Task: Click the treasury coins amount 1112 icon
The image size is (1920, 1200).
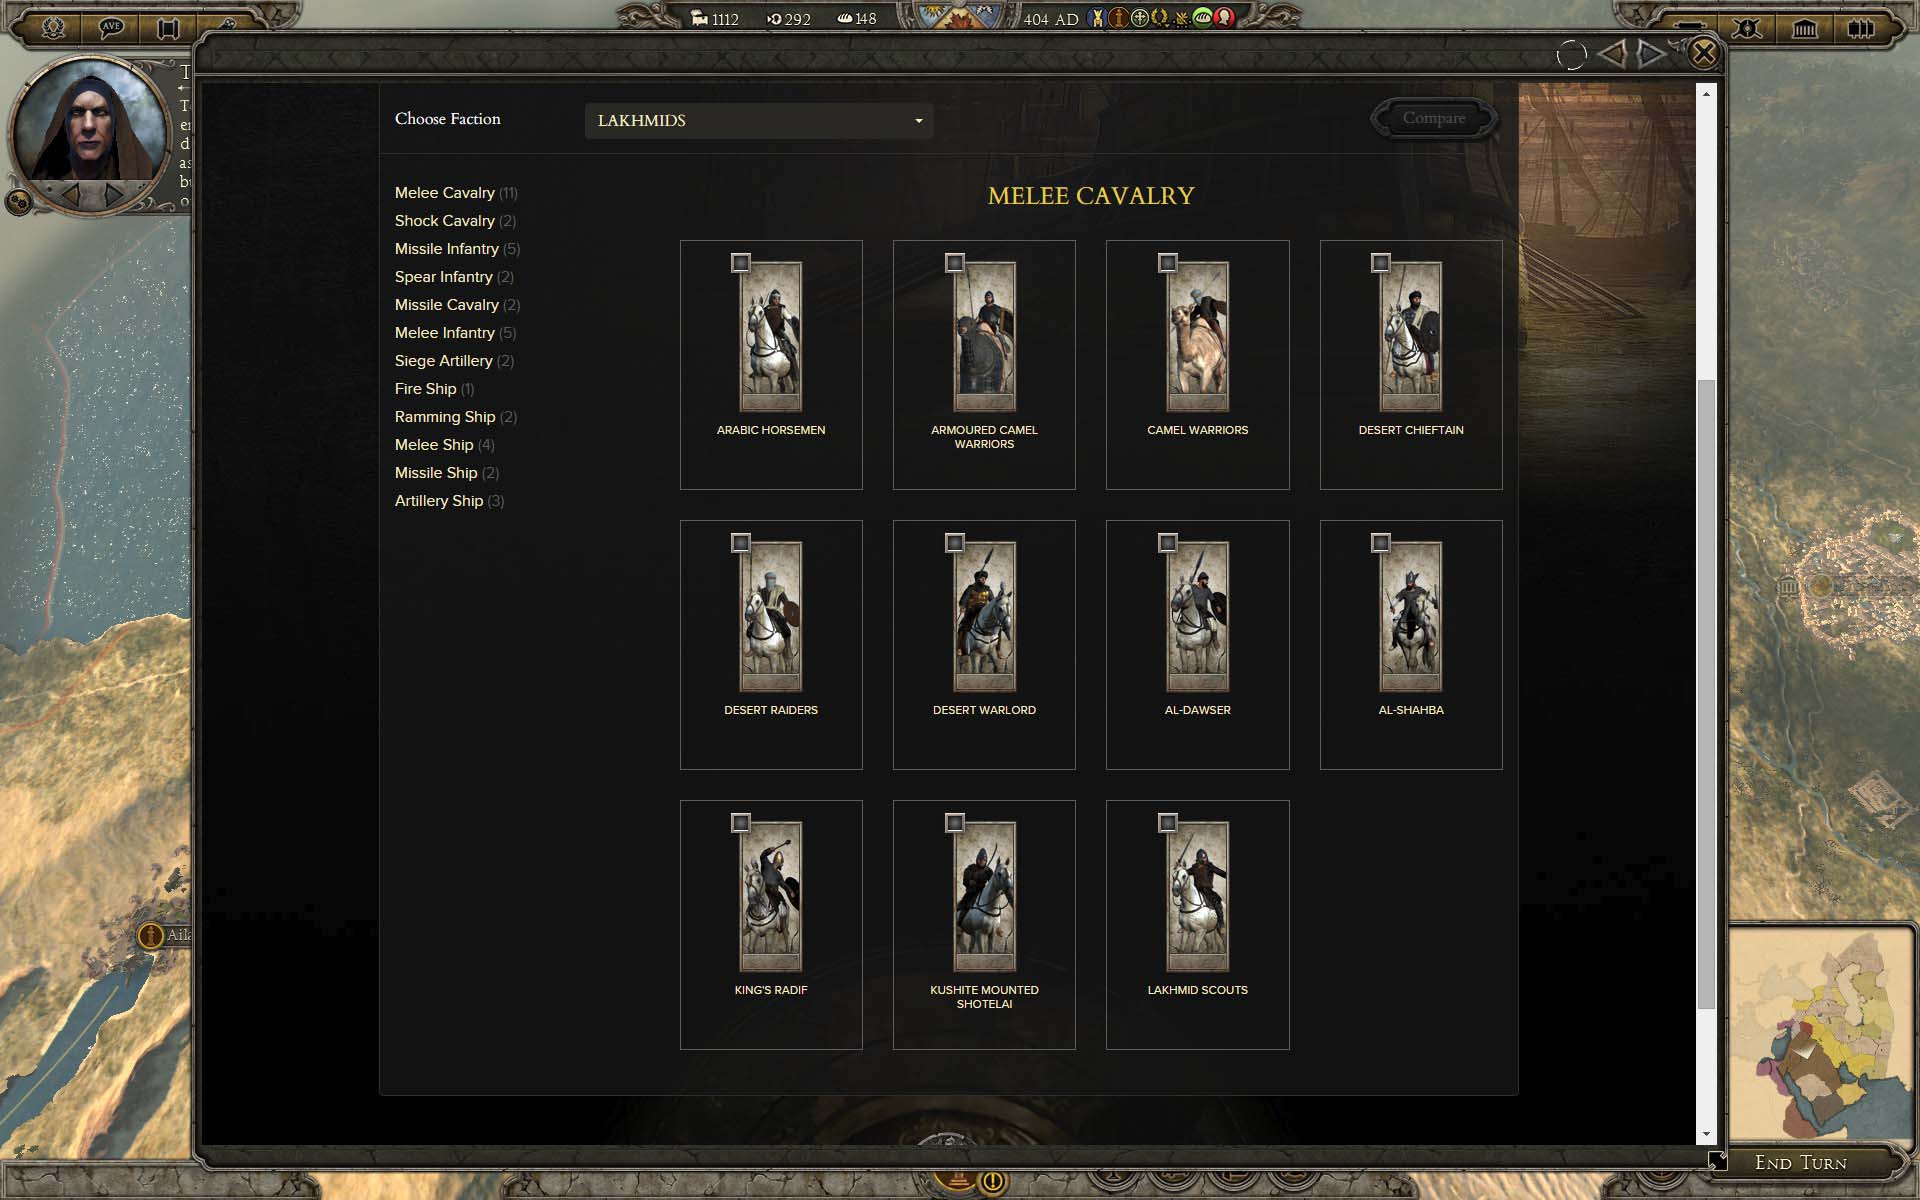Action: (714, 19)
